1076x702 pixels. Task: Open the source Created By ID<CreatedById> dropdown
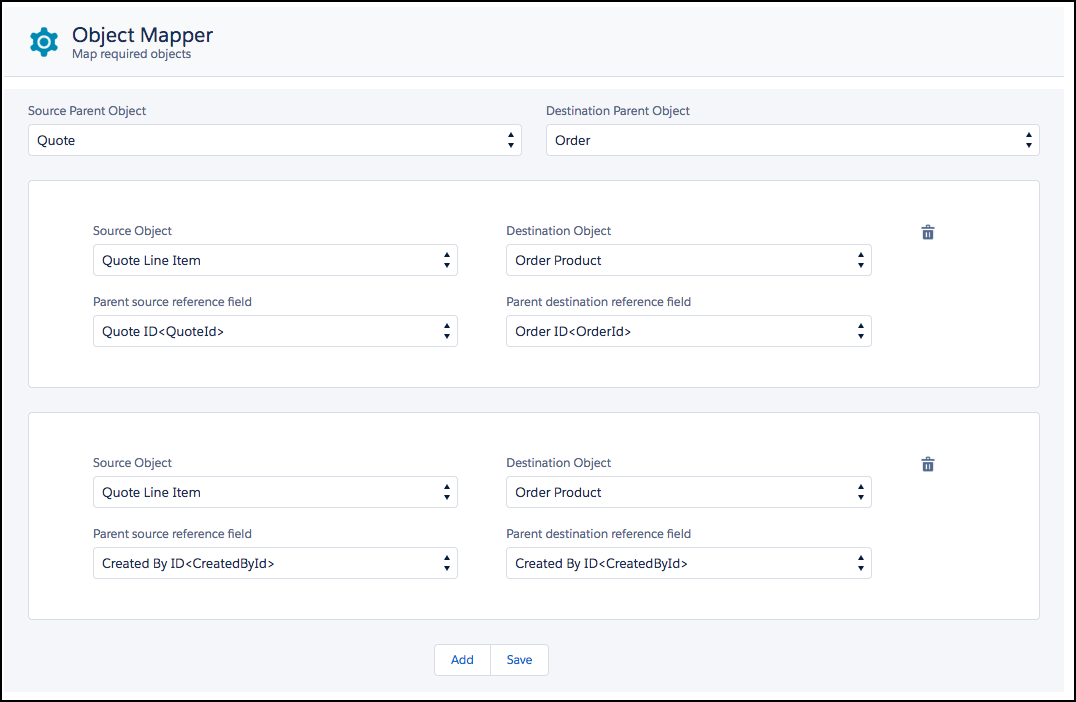click(275, 563)
